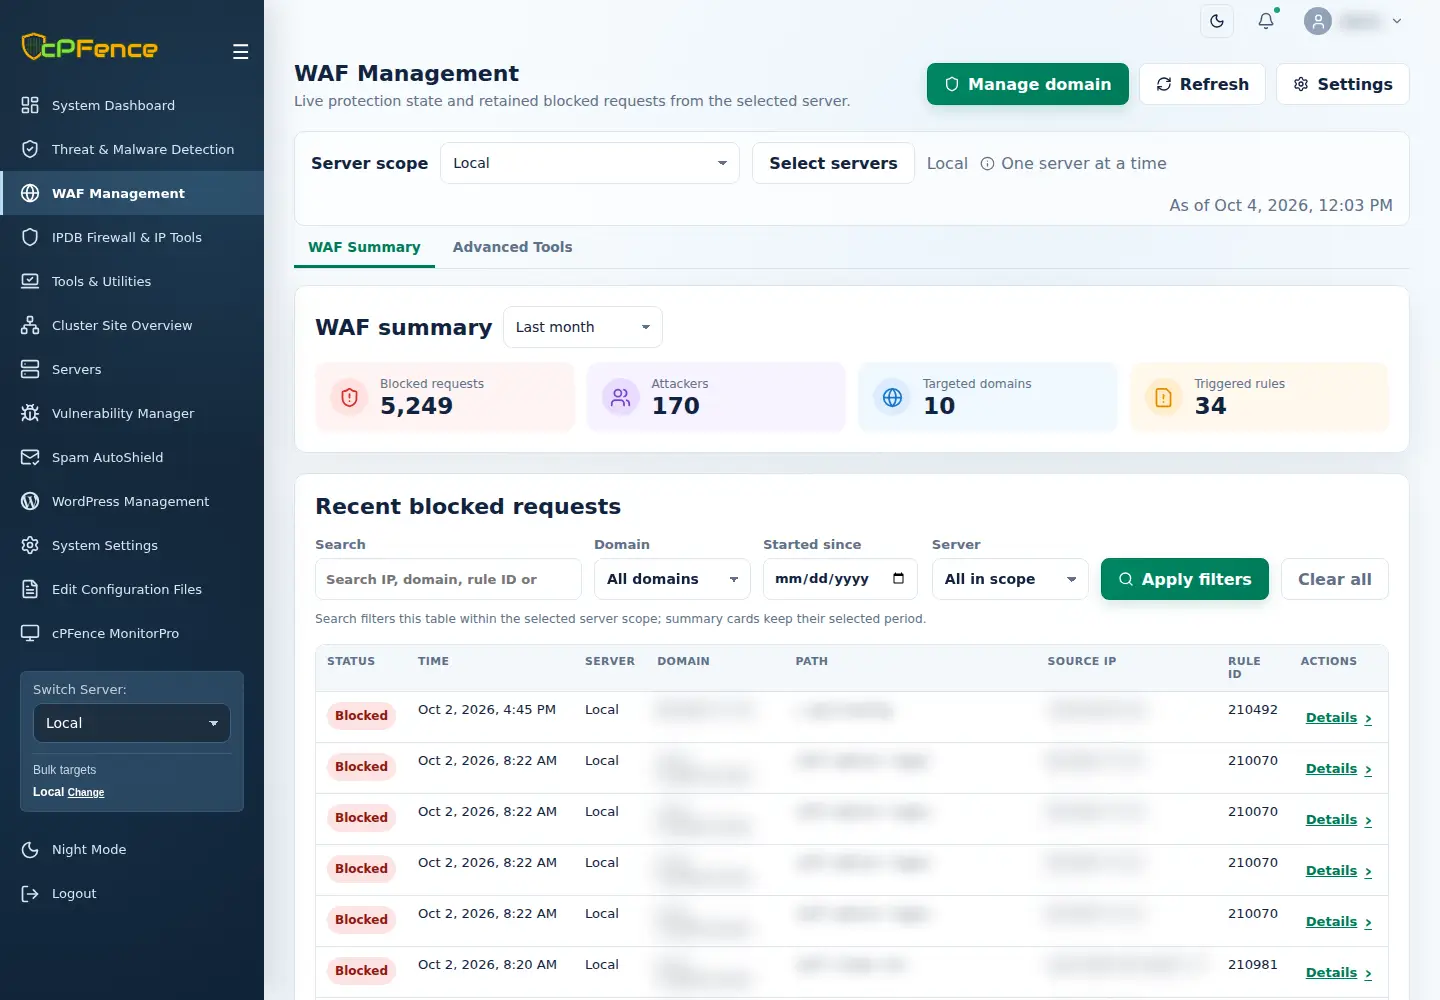Open Vulnerability Manager page

tap(132, 413)
